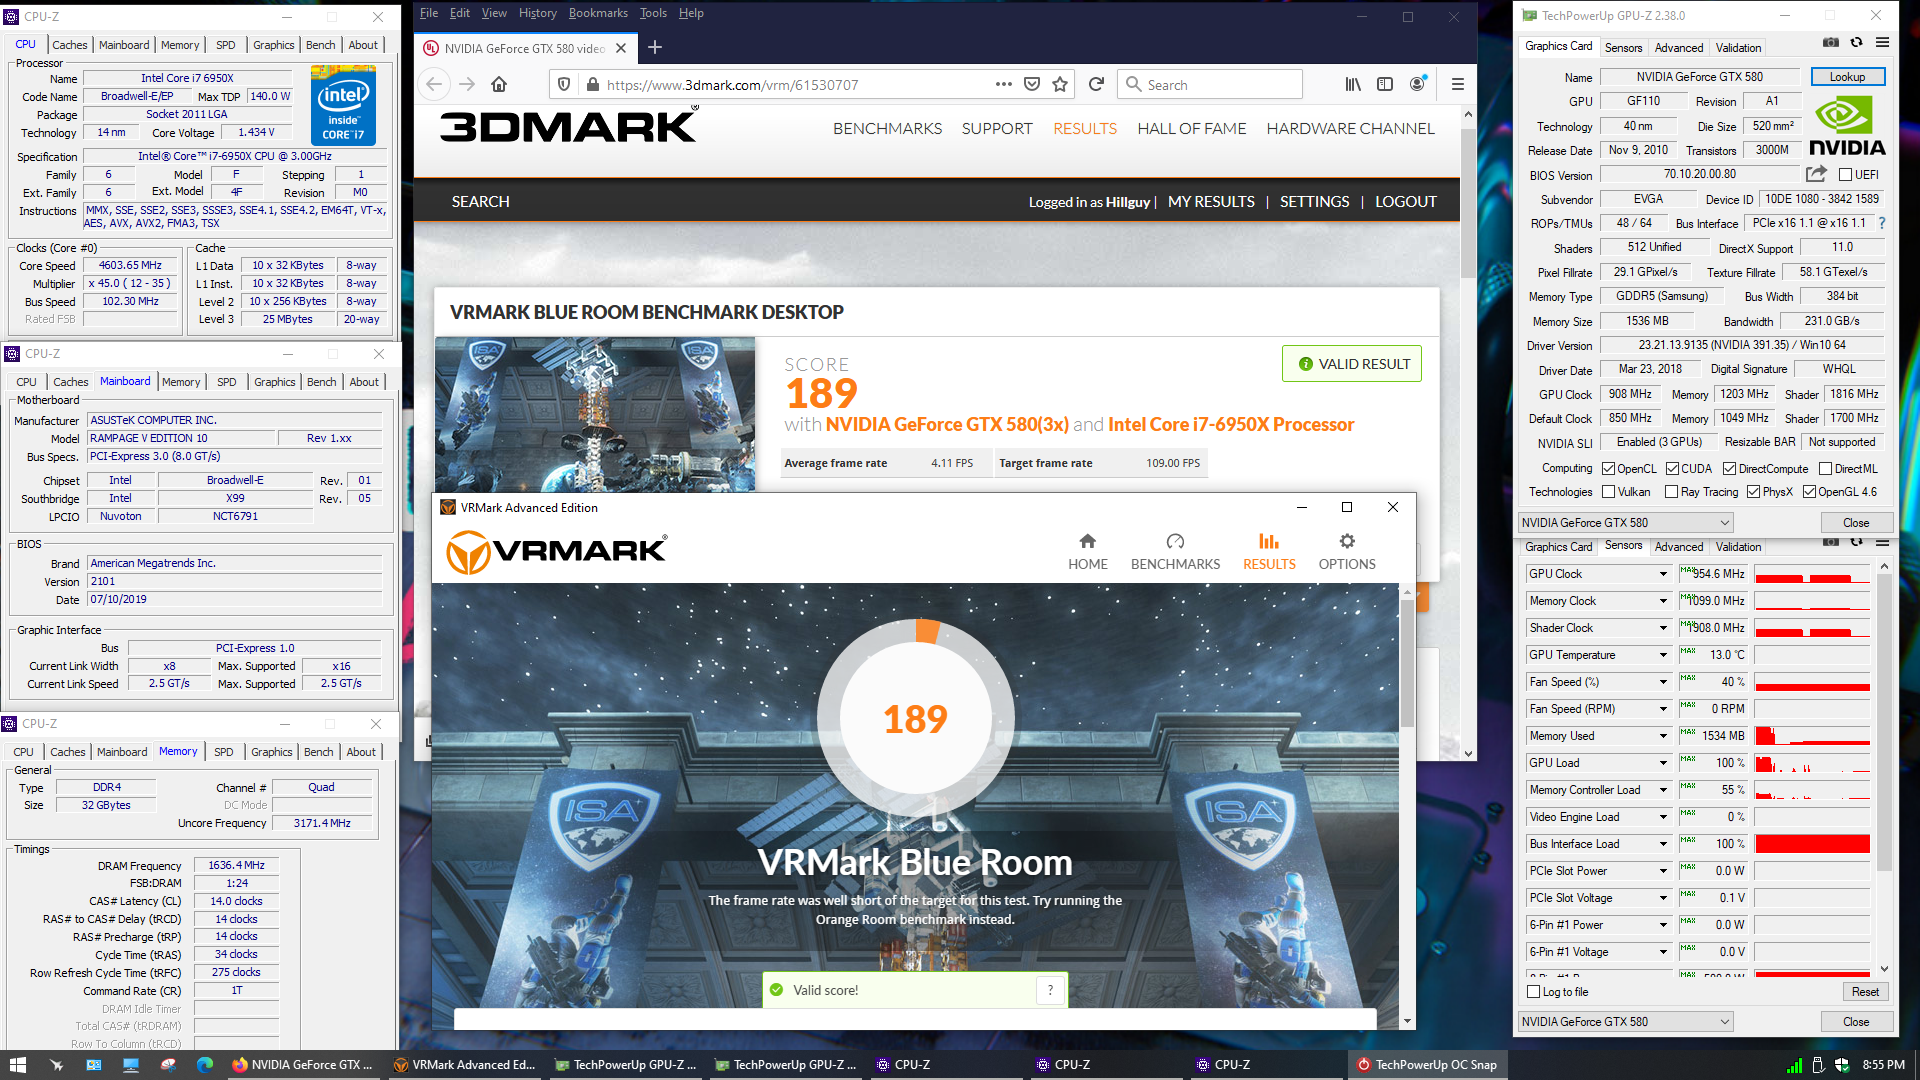Click the GPU-Z Lookup button
1920x1080 pixels.
tap(1847, 77)
